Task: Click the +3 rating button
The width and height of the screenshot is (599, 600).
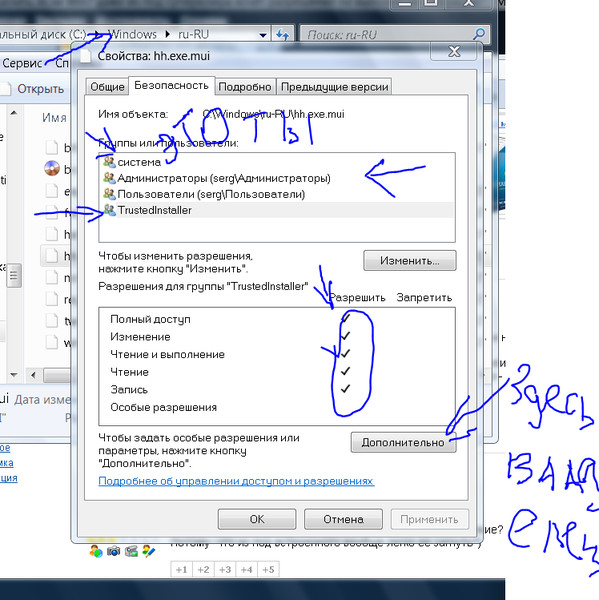Action: (x=225, y=569)
